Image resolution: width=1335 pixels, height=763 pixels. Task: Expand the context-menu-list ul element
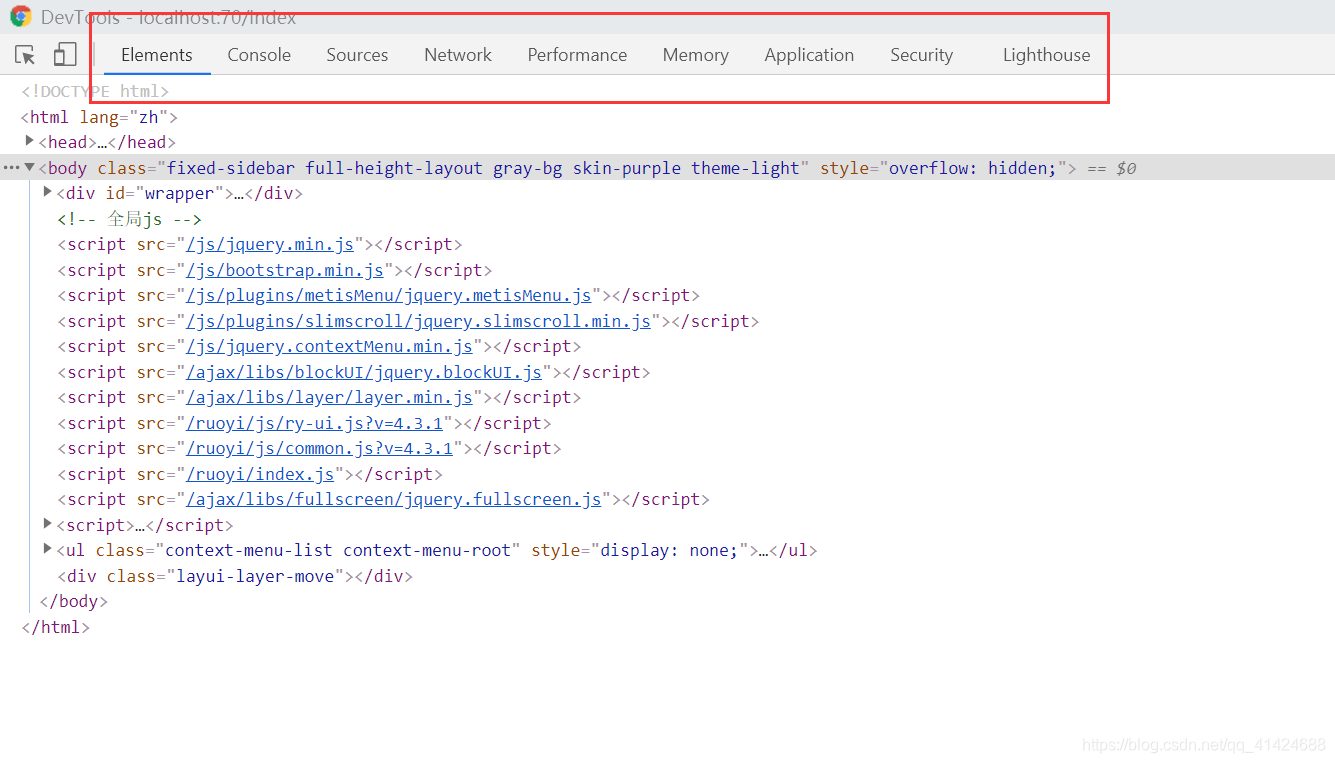(47, 550)
